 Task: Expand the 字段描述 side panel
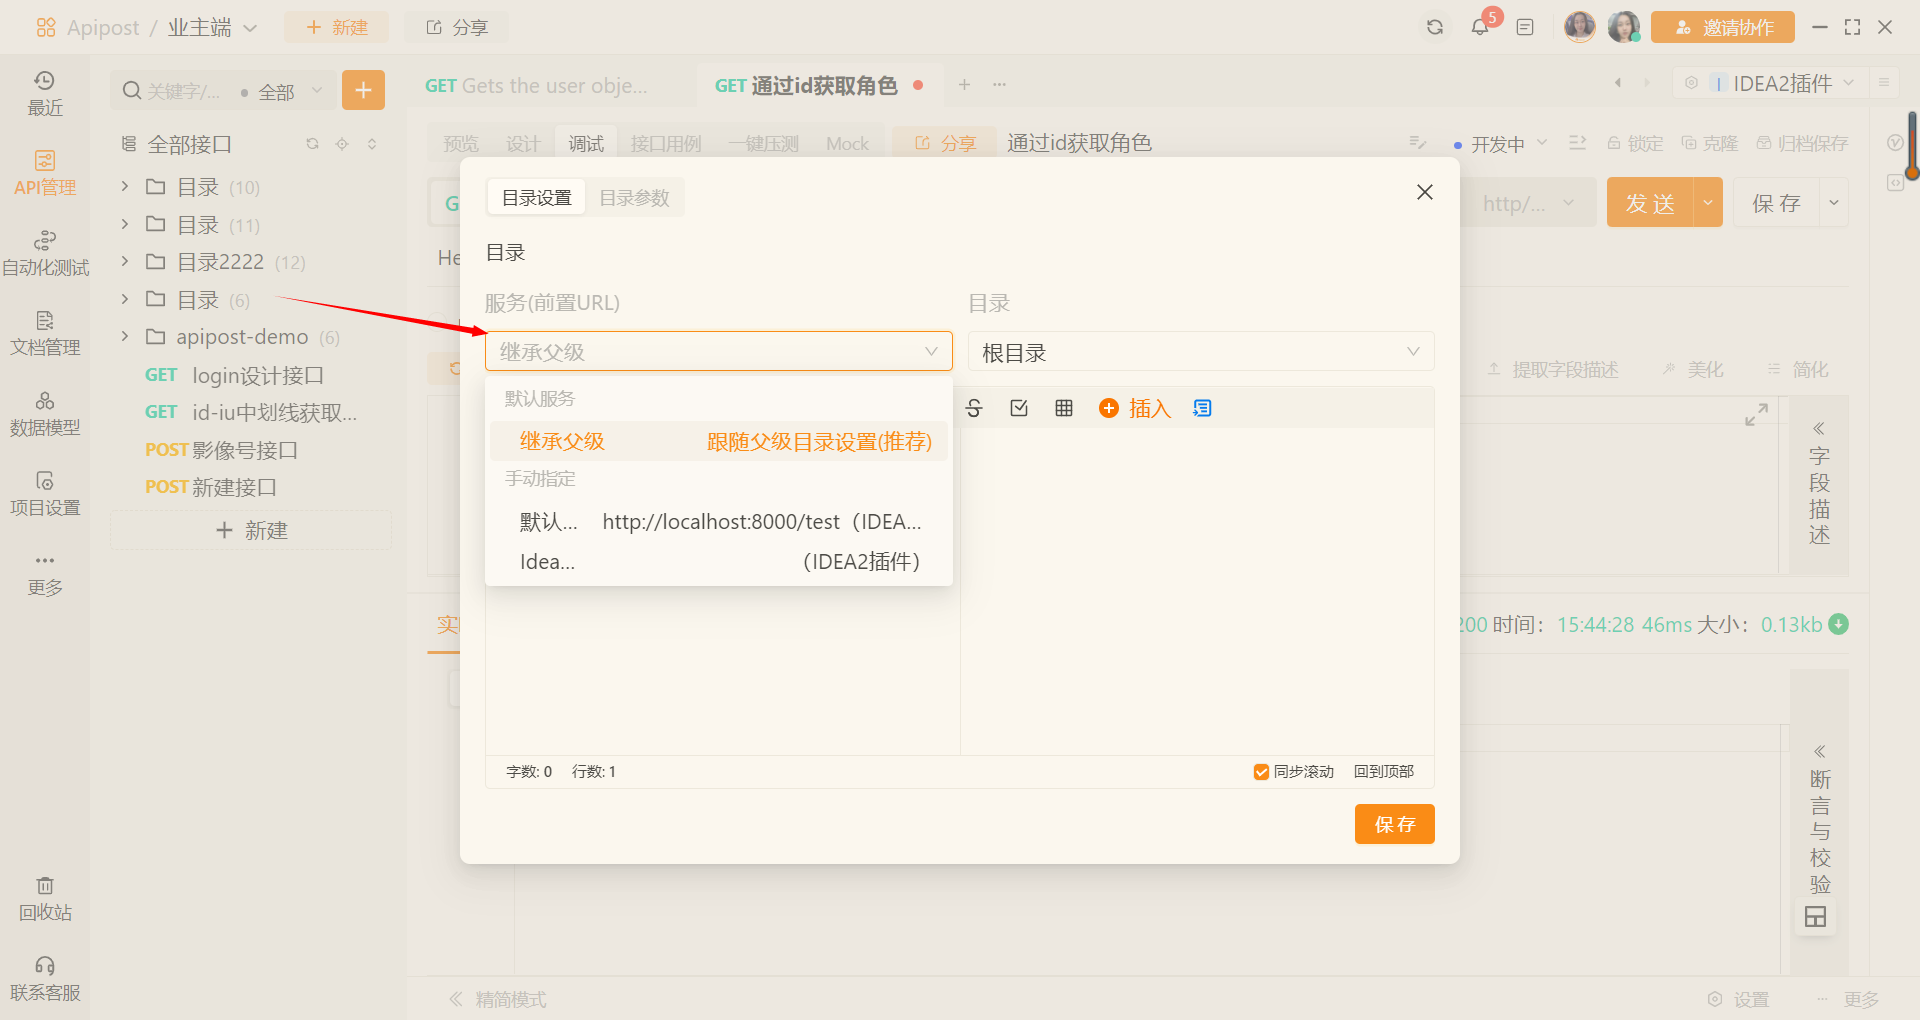coord(1819,484)
